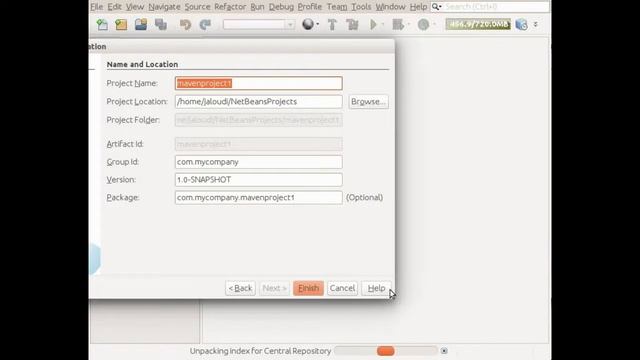Click the 'Name and Location' heading
Viewport: 640px width, 360px height.
point(142,64)
